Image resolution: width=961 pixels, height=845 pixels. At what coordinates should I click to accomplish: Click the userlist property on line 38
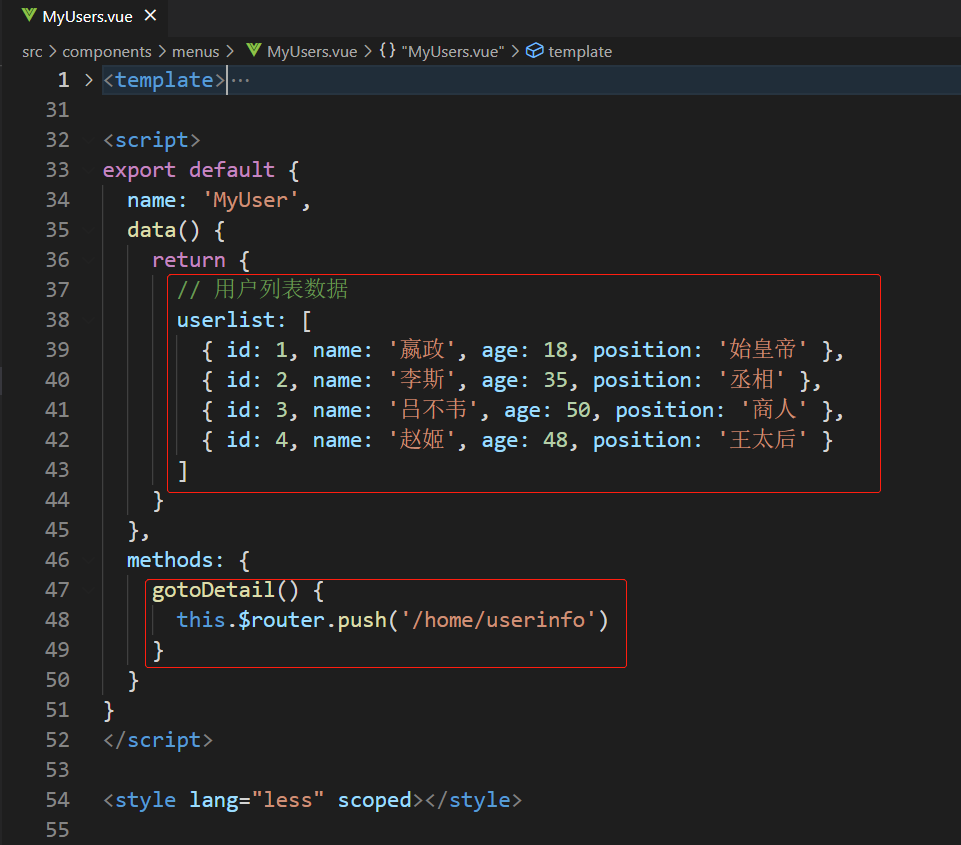click(226, 320)
